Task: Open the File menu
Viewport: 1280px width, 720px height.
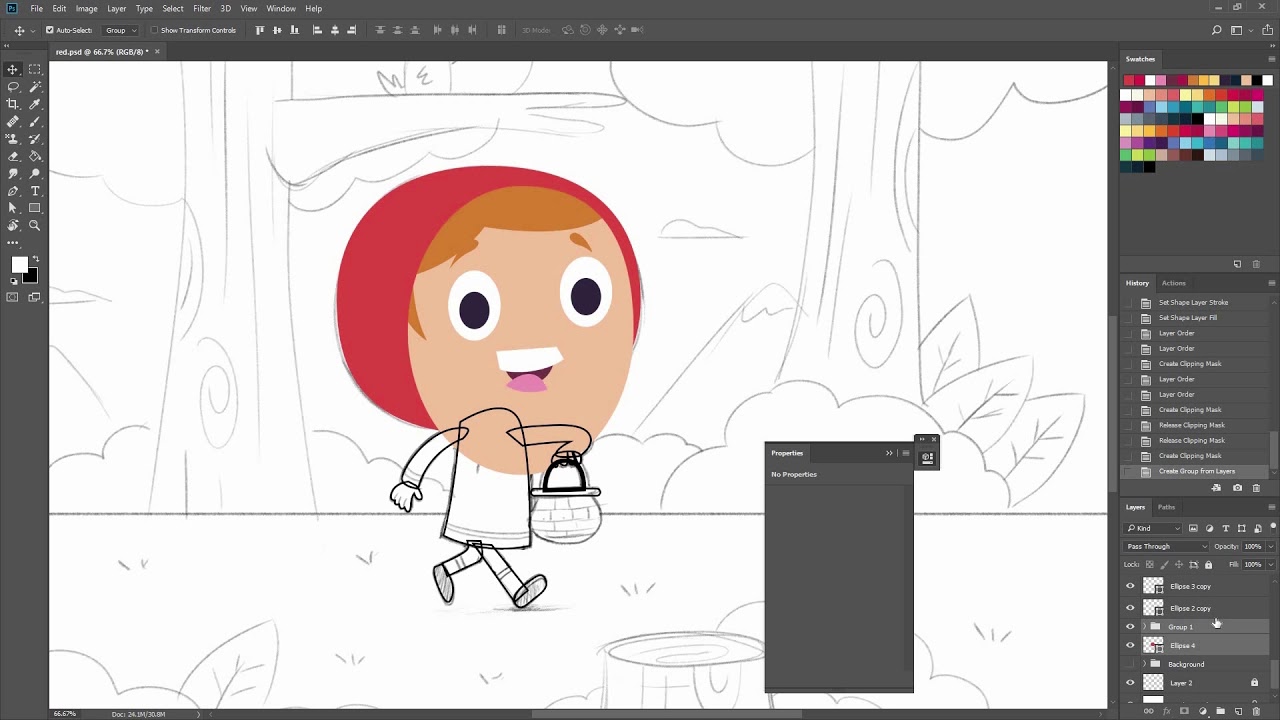Action: pos(36,8)
